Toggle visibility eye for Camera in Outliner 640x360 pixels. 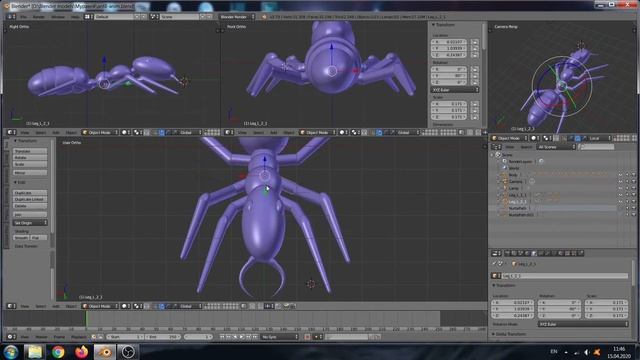620,181
